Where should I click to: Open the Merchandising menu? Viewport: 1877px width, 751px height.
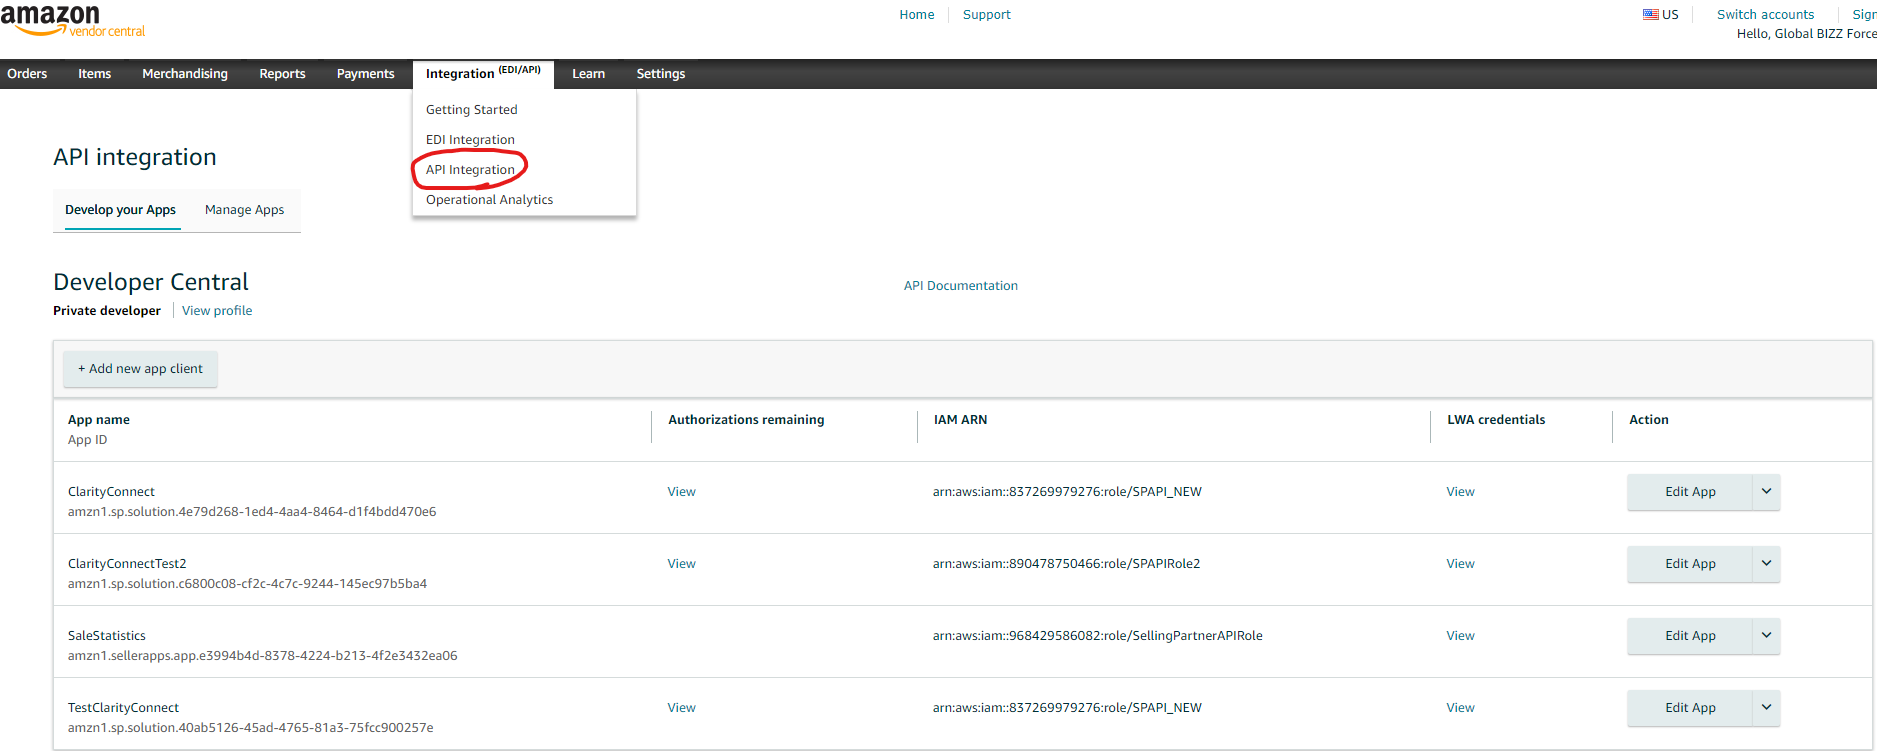click(185, 74)
